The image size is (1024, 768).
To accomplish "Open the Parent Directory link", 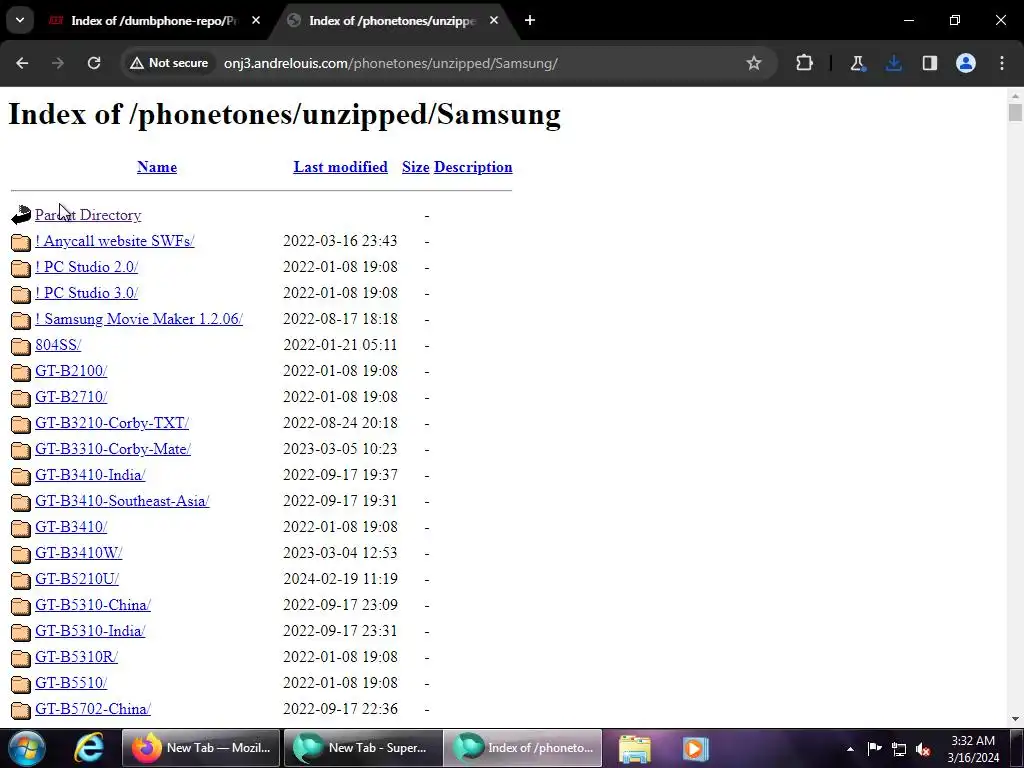I will [88, 215].
